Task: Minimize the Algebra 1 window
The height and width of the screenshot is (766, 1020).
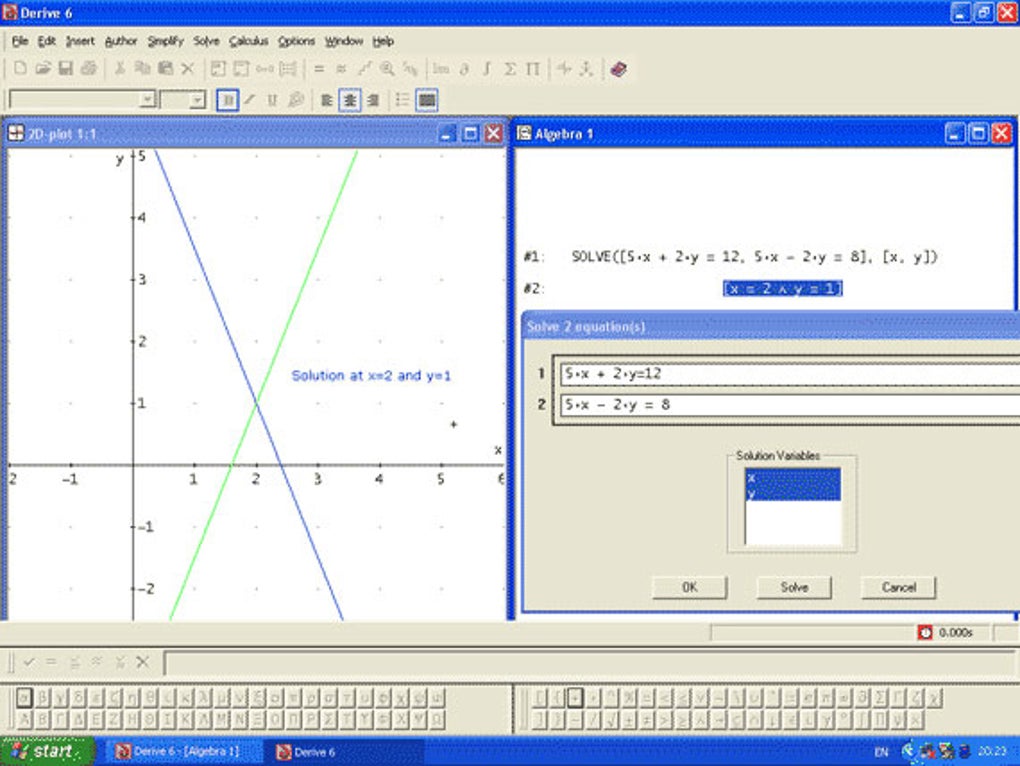Action: (954, 133)
